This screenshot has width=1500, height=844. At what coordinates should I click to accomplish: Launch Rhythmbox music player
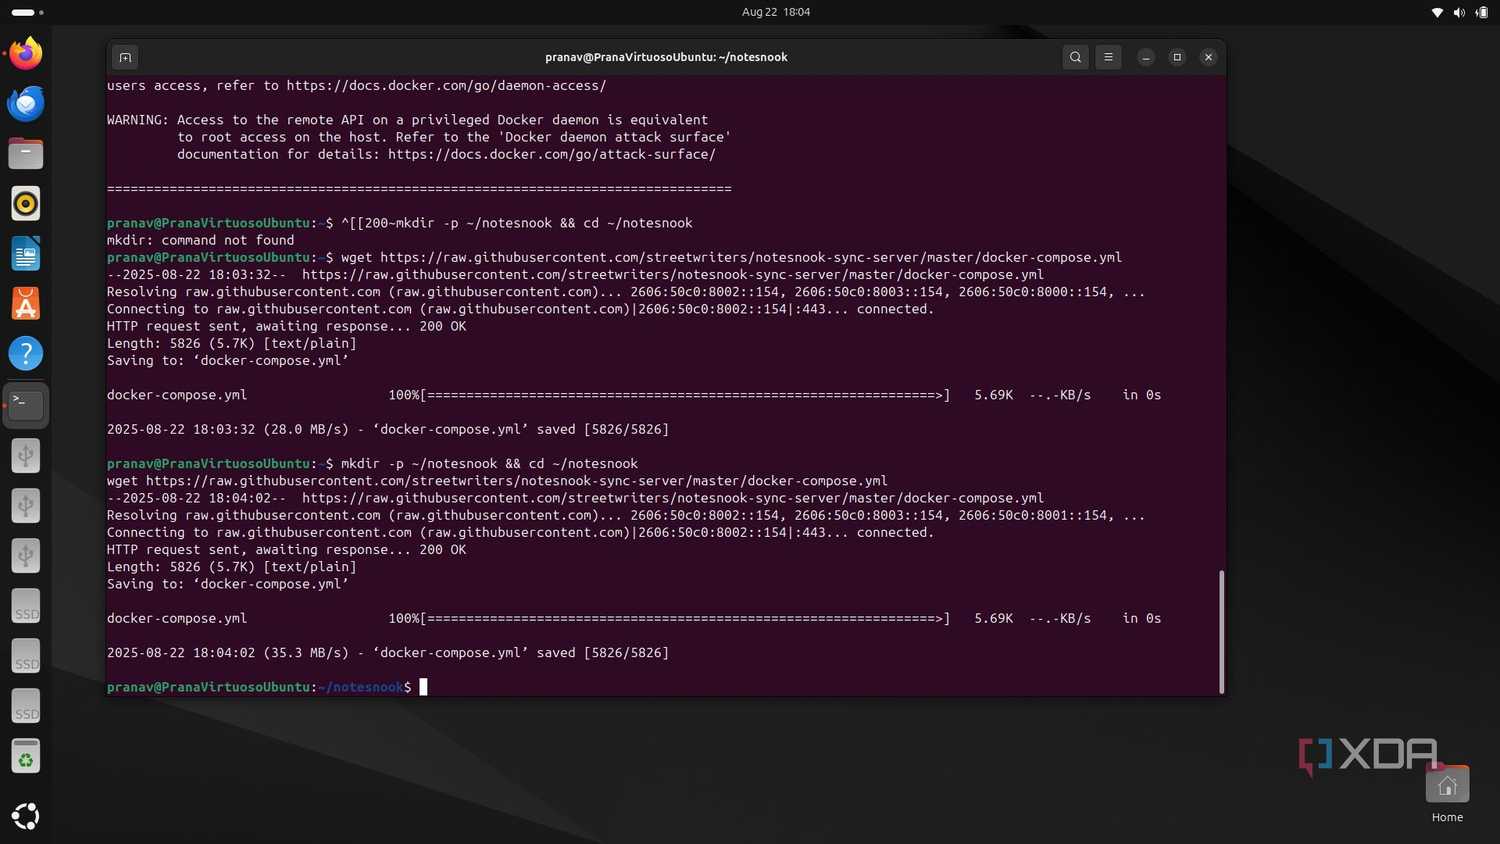[26, 203]
